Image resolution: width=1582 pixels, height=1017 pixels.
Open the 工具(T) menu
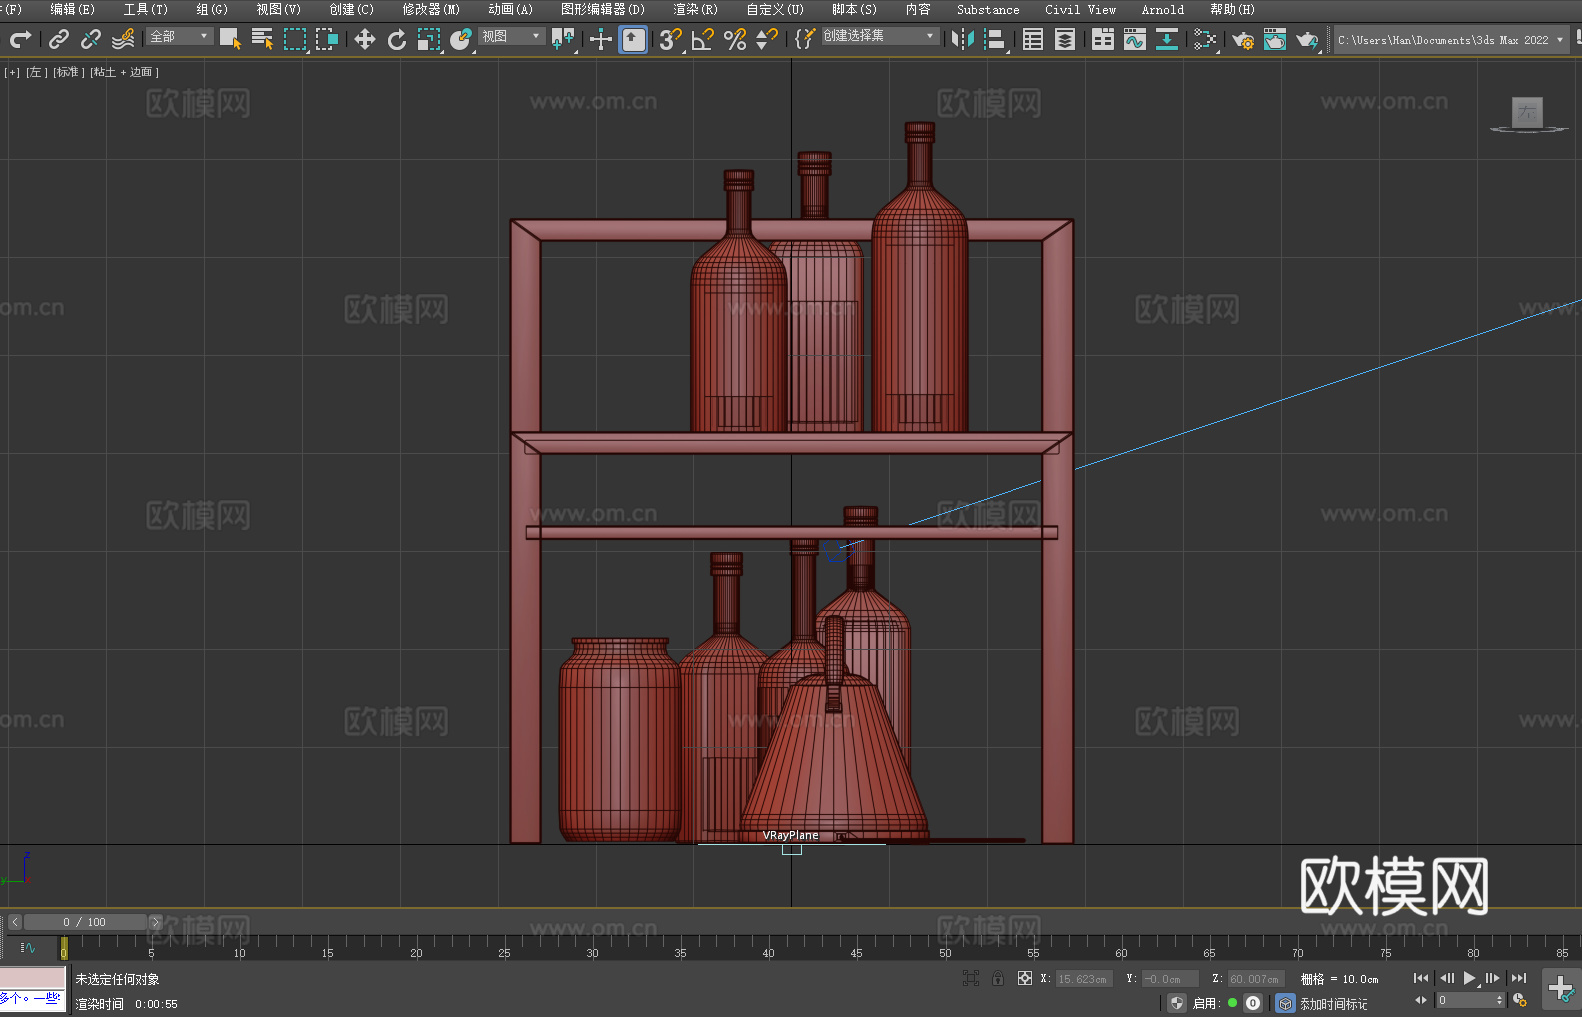pos(145,9)
